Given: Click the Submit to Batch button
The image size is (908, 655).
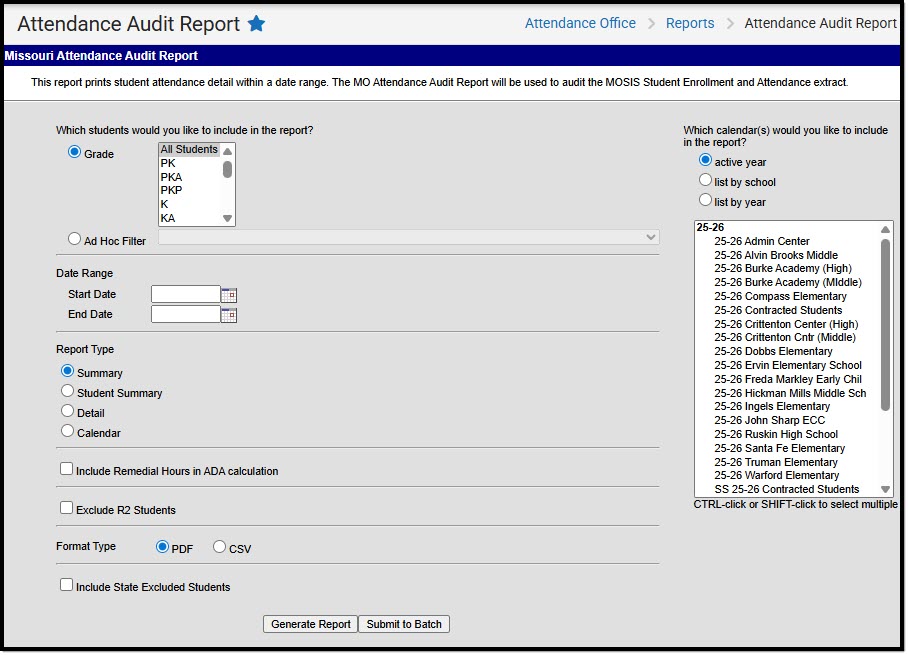Looking at the screenshot, I should [x=404, y=623].
